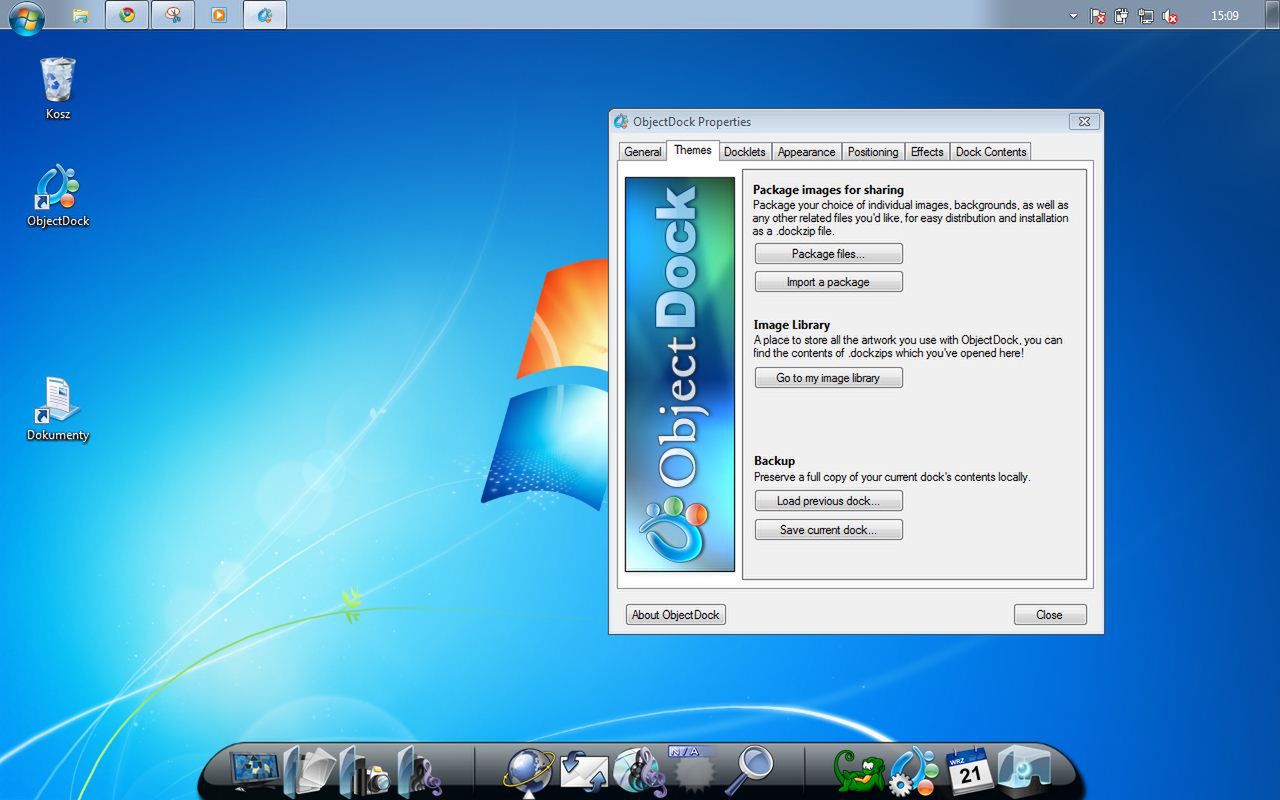The image size is (1280, 800).
Task: Switch to the Docklets tab
Action: pos(744,152)
